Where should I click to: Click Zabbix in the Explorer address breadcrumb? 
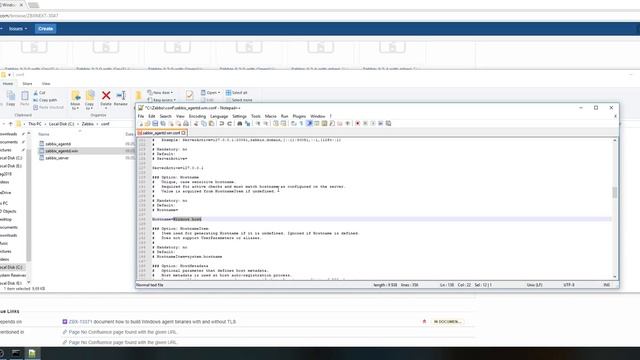click(x=88, y=124)
